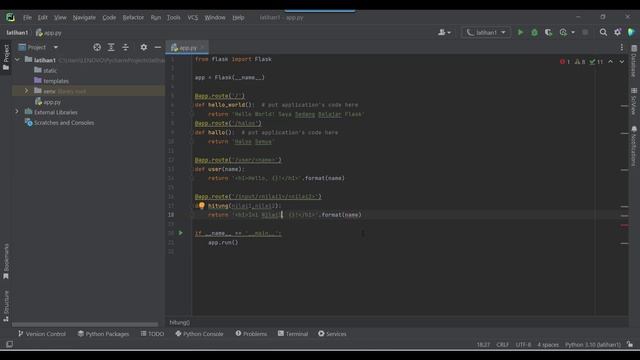Select the app.py editor tab
The height and width of the screenshot is (360, 640).
[187, 48]
